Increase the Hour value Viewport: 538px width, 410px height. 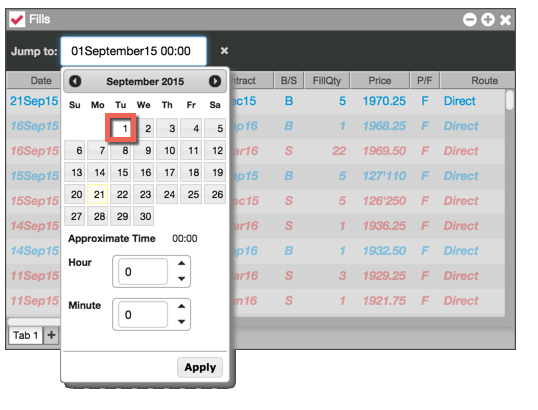(182, 263)
